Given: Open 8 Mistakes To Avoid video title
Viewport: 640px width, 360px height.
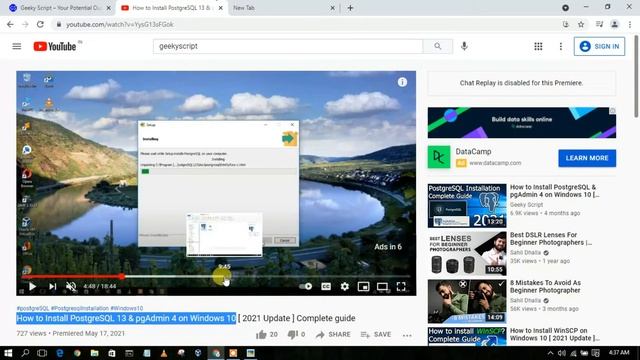Looking at the screenshot, I should (545, 287).
